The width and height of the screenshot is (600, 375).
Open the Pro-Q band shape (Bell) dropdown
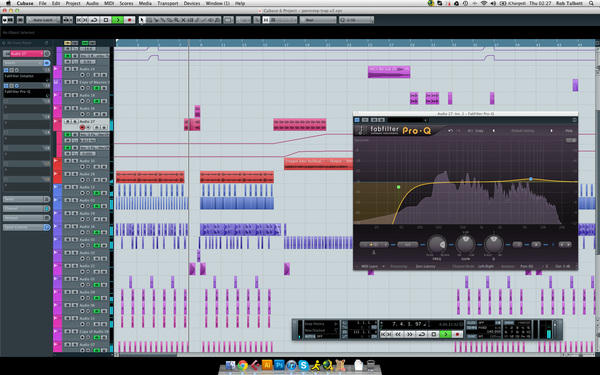[408, 244]
